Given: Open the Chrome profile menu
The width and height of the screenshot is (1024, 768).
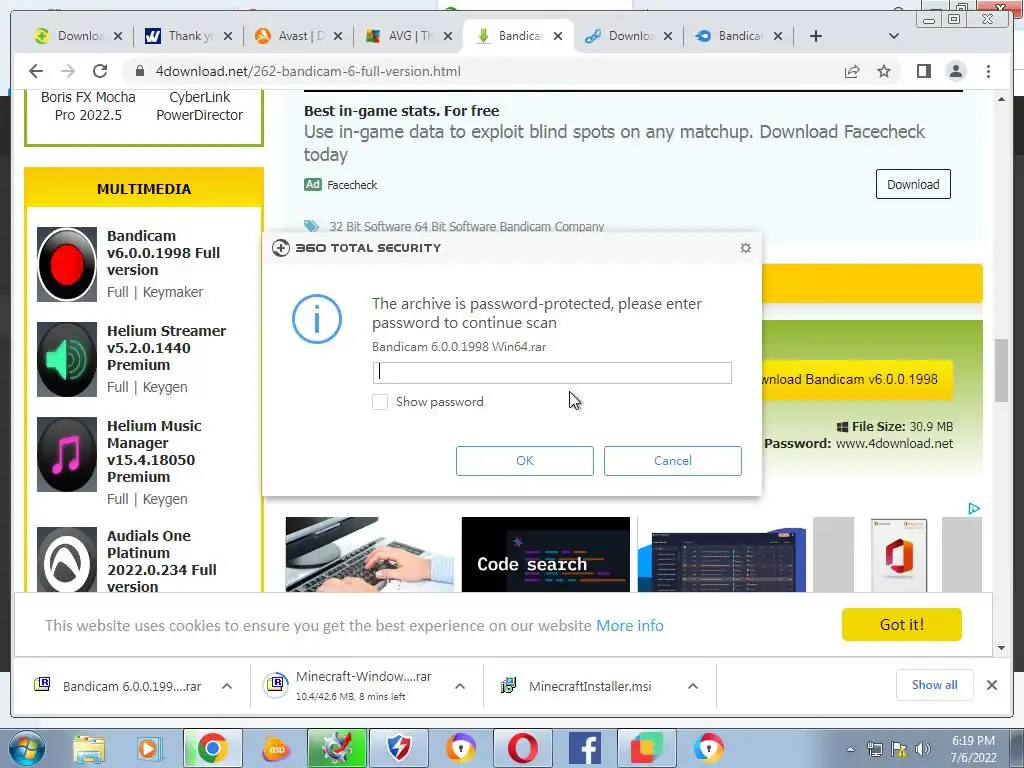Looking at the screenshot, I should [x=955, y=71].
